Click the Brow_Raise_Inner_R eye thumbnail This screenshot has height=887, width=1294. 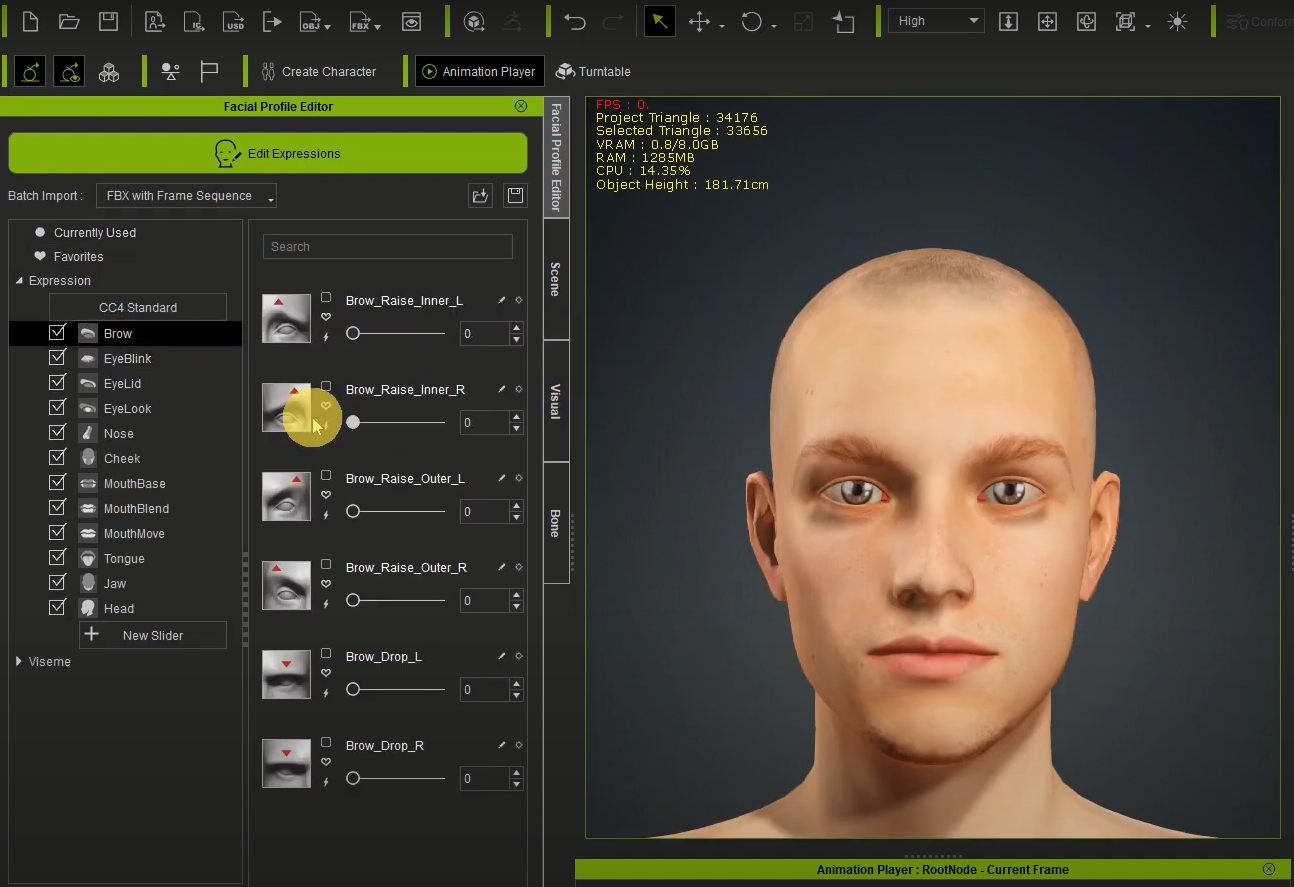pyautogui.click(x=286, y=407)
